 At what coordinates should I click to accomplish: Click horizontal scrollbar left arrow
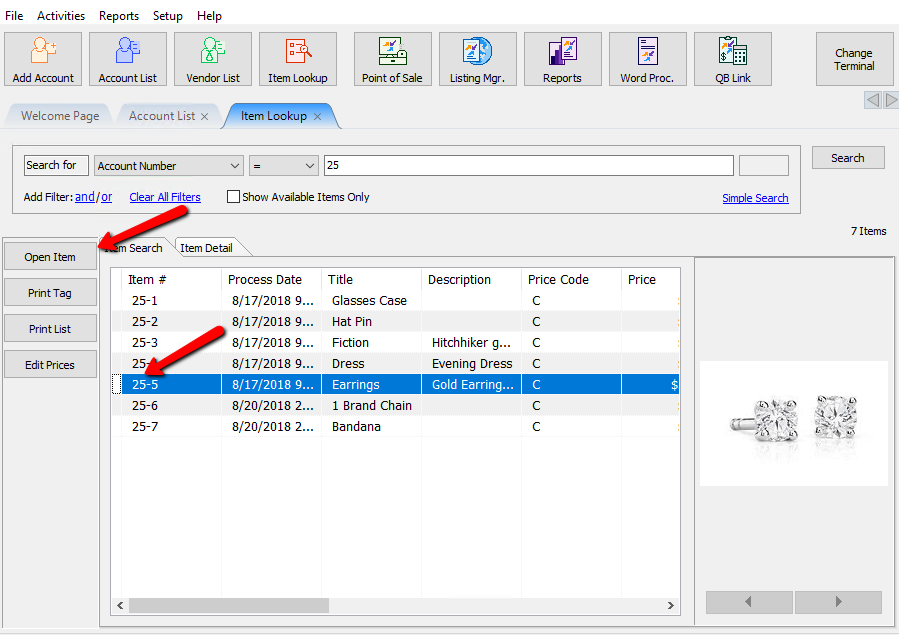tap(120, 605)
